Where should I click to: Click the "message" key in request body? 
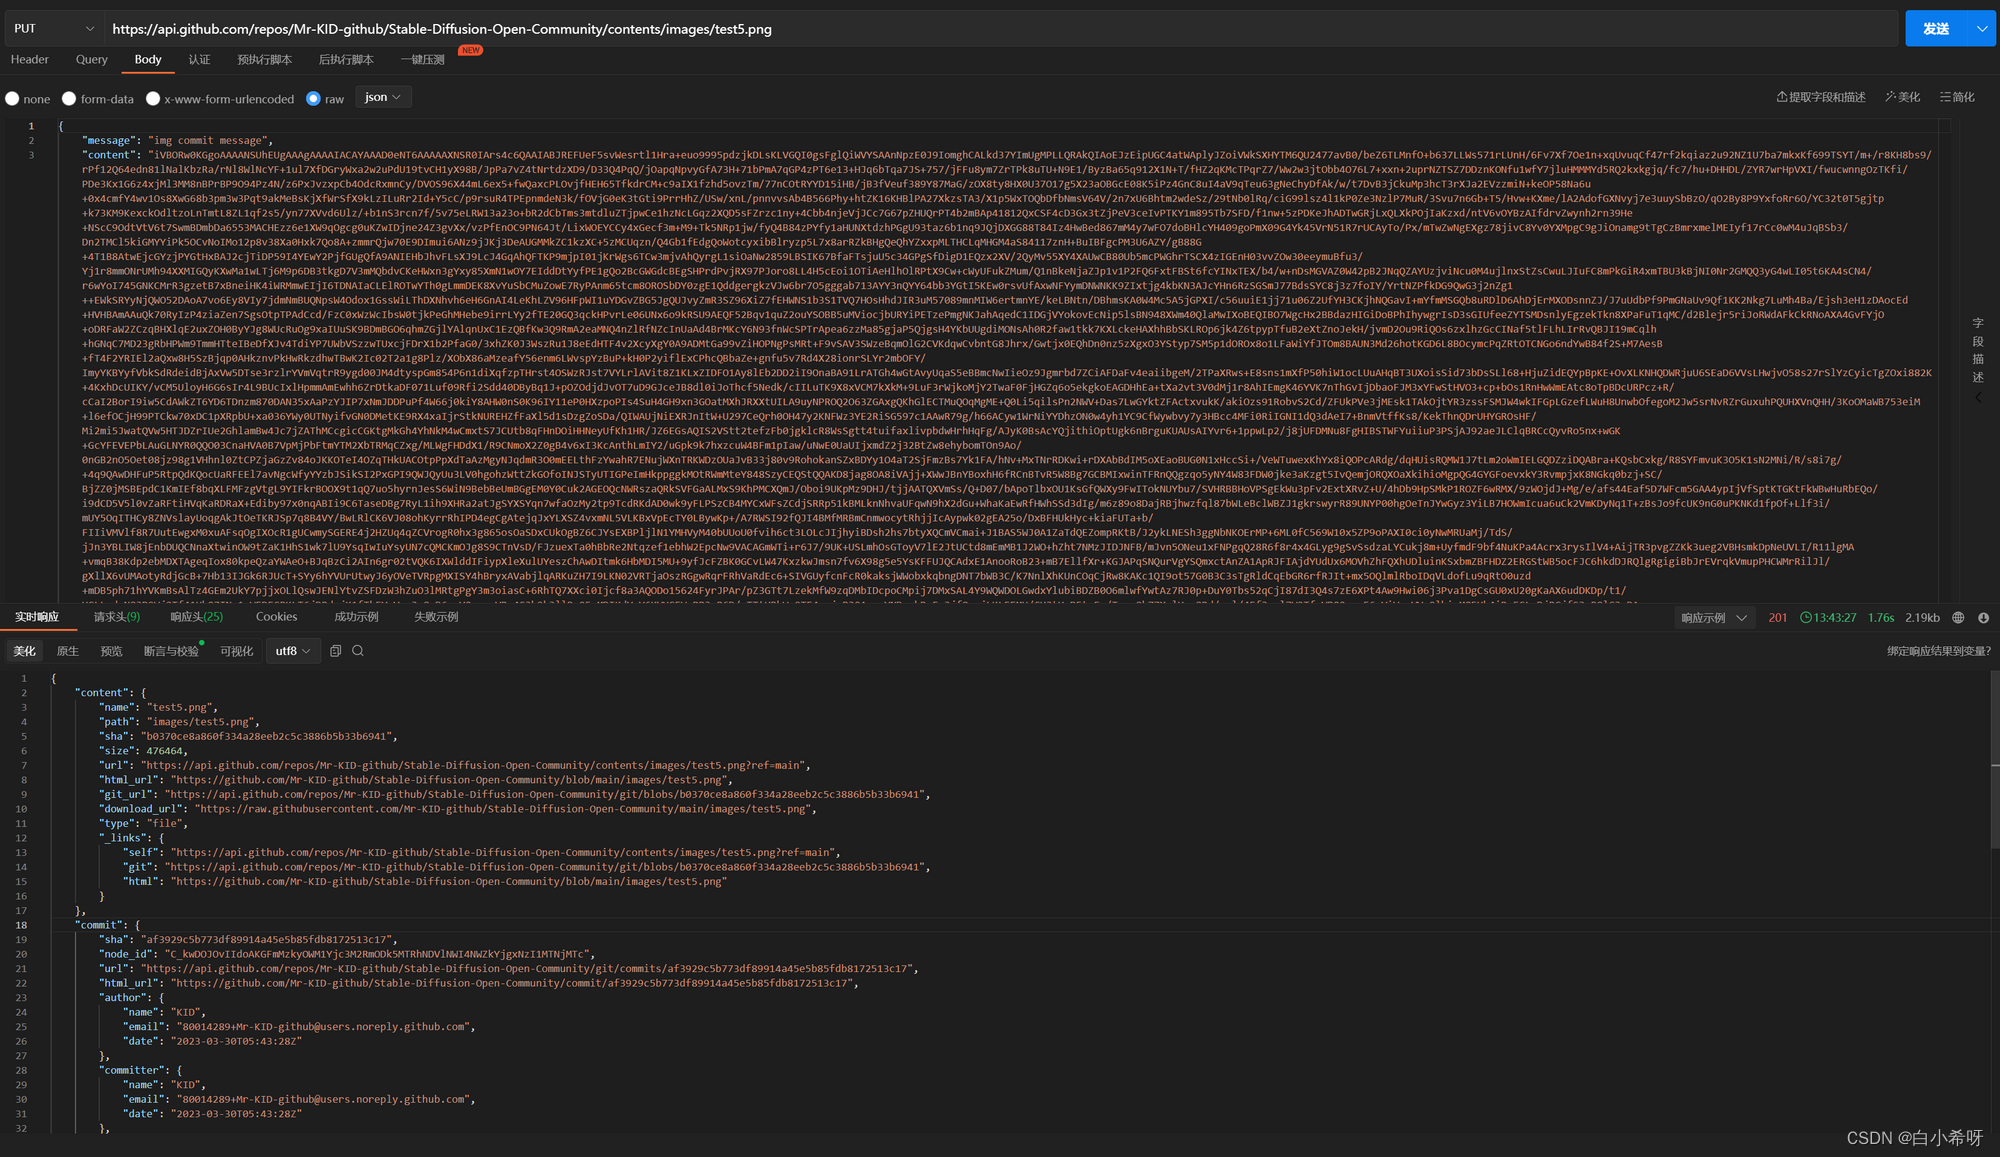108,141
